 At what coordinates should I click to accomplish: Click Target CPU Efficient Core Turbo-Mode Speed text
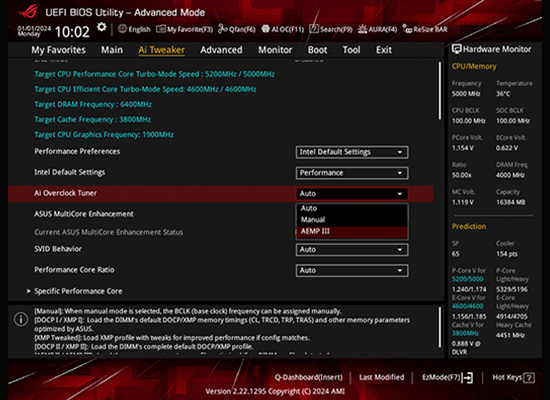pos(145,89)
